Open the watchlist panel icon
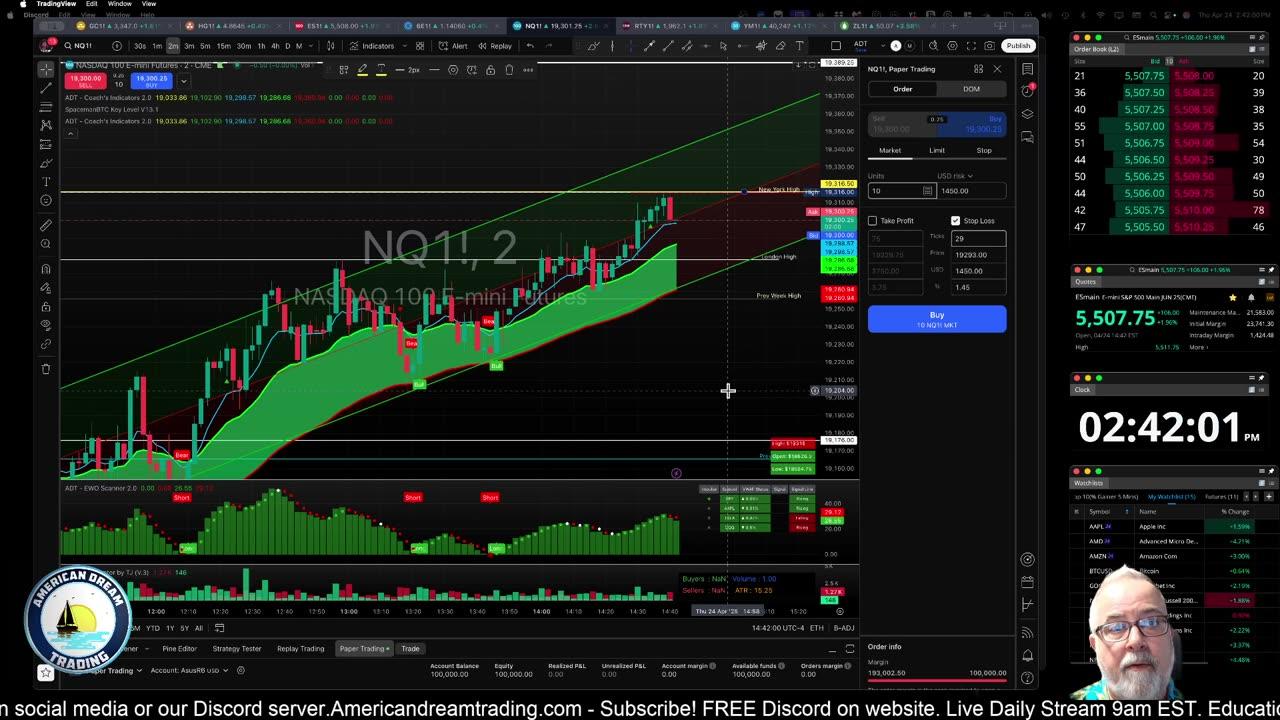 (x=1027, y=69)
